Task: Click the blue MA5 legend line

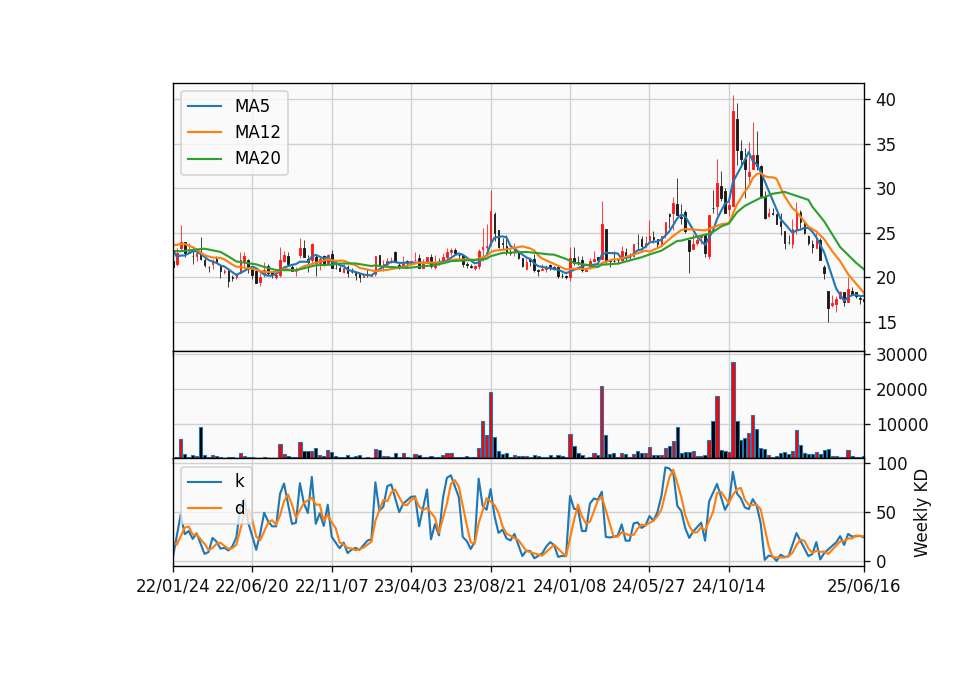Action: coord(204,106)
